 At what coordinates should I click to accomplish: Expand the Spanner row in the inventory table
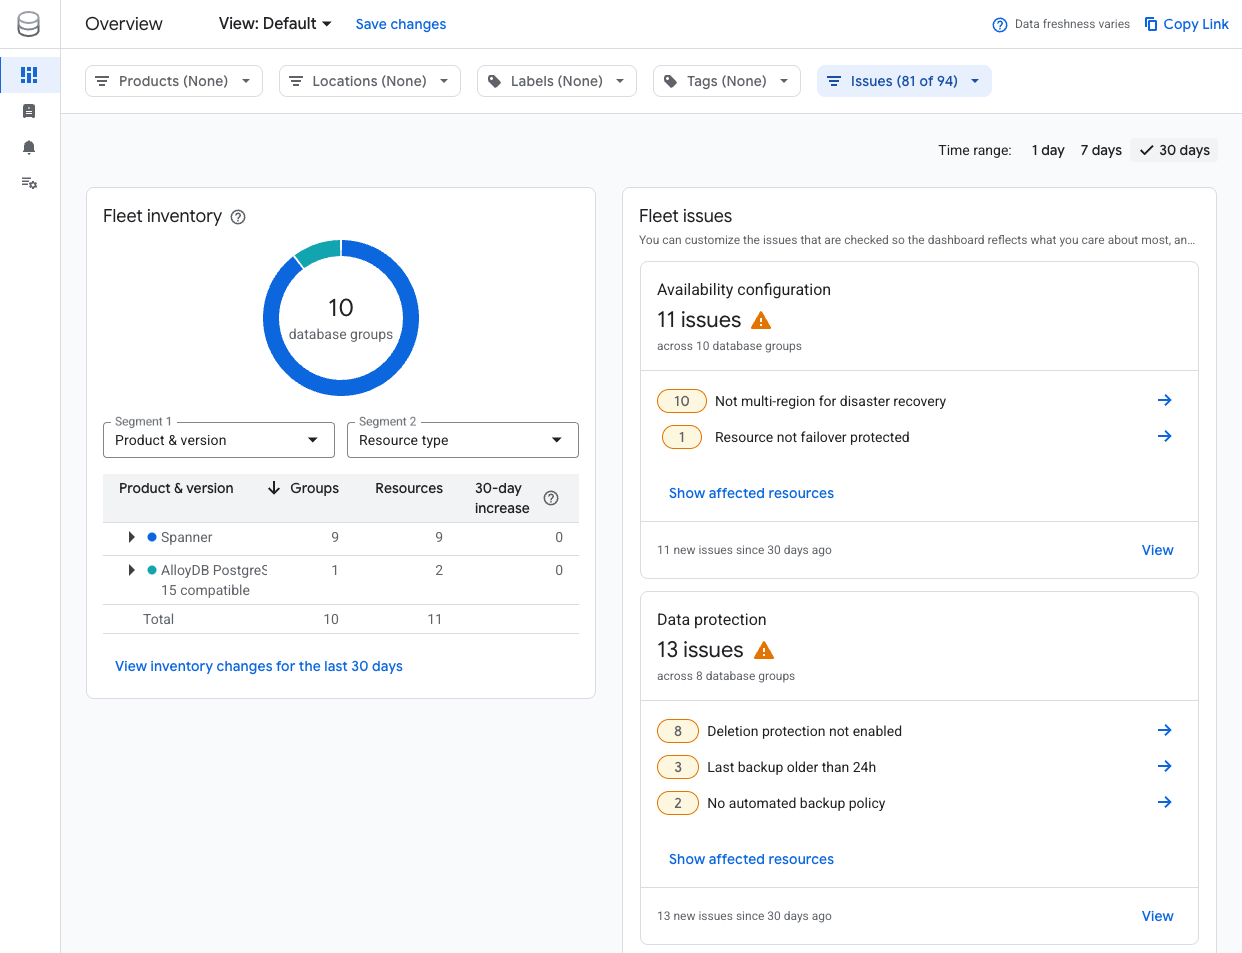point(131,537)
